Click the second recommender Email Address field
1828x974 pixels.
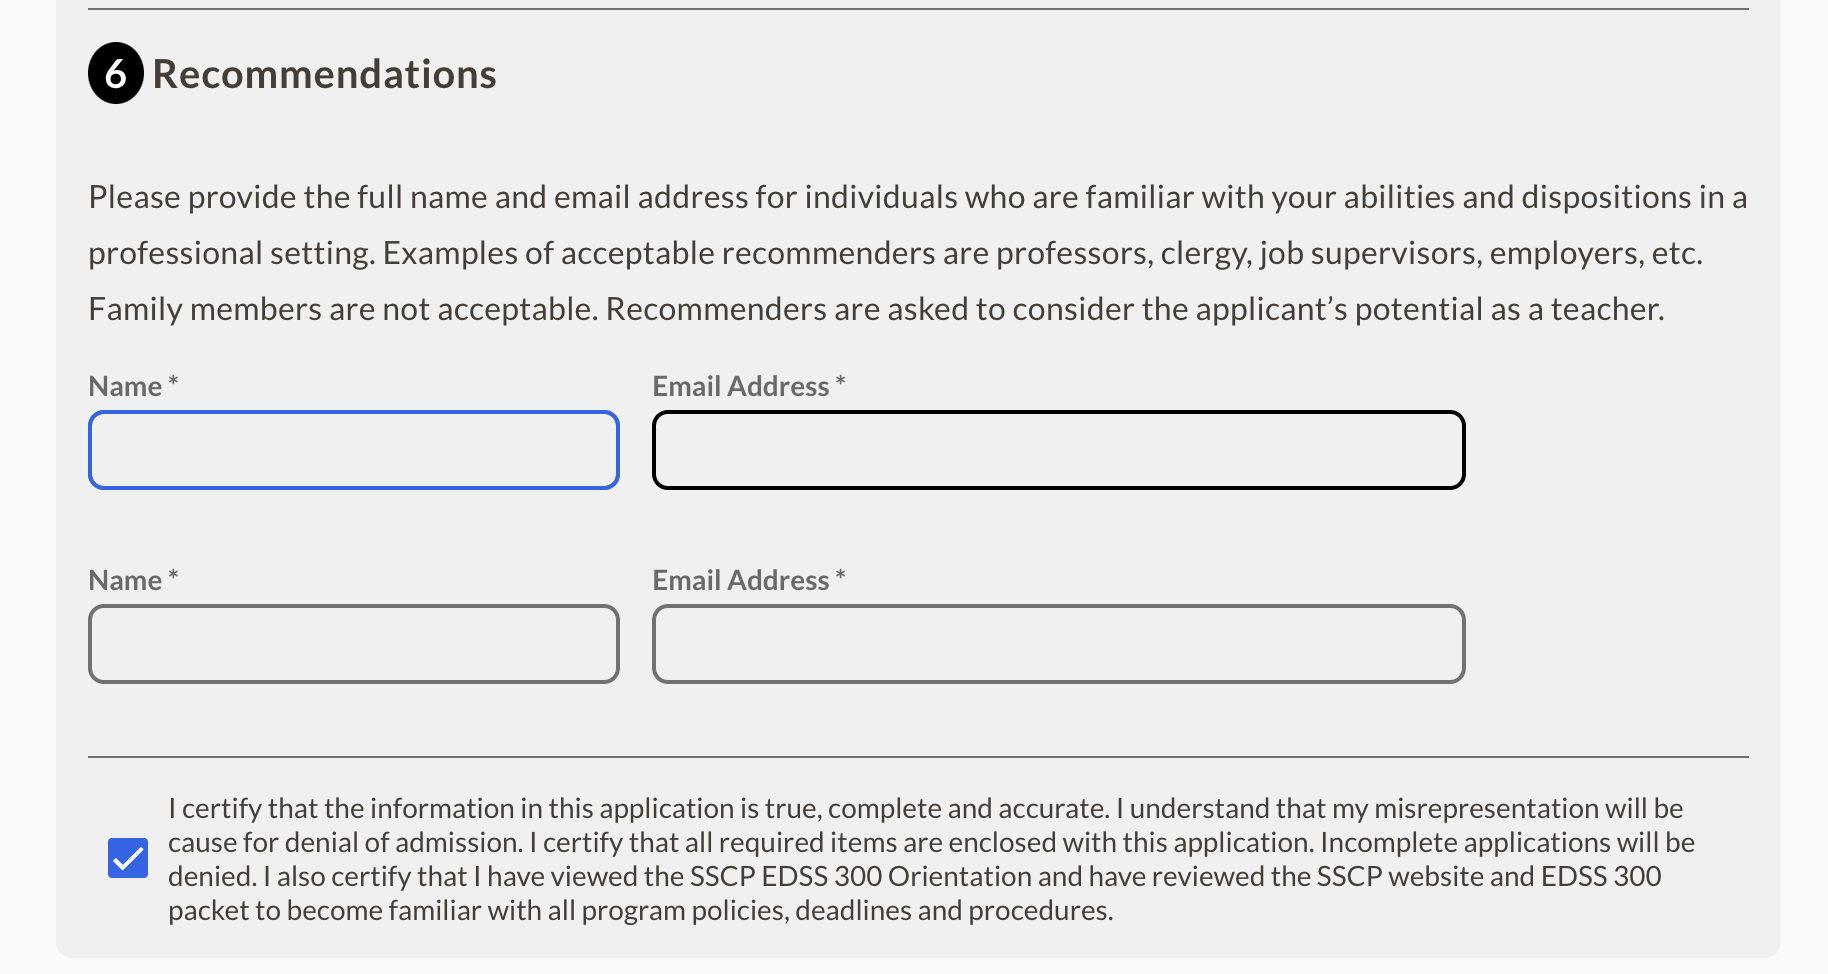click(x=1058, y=644)
